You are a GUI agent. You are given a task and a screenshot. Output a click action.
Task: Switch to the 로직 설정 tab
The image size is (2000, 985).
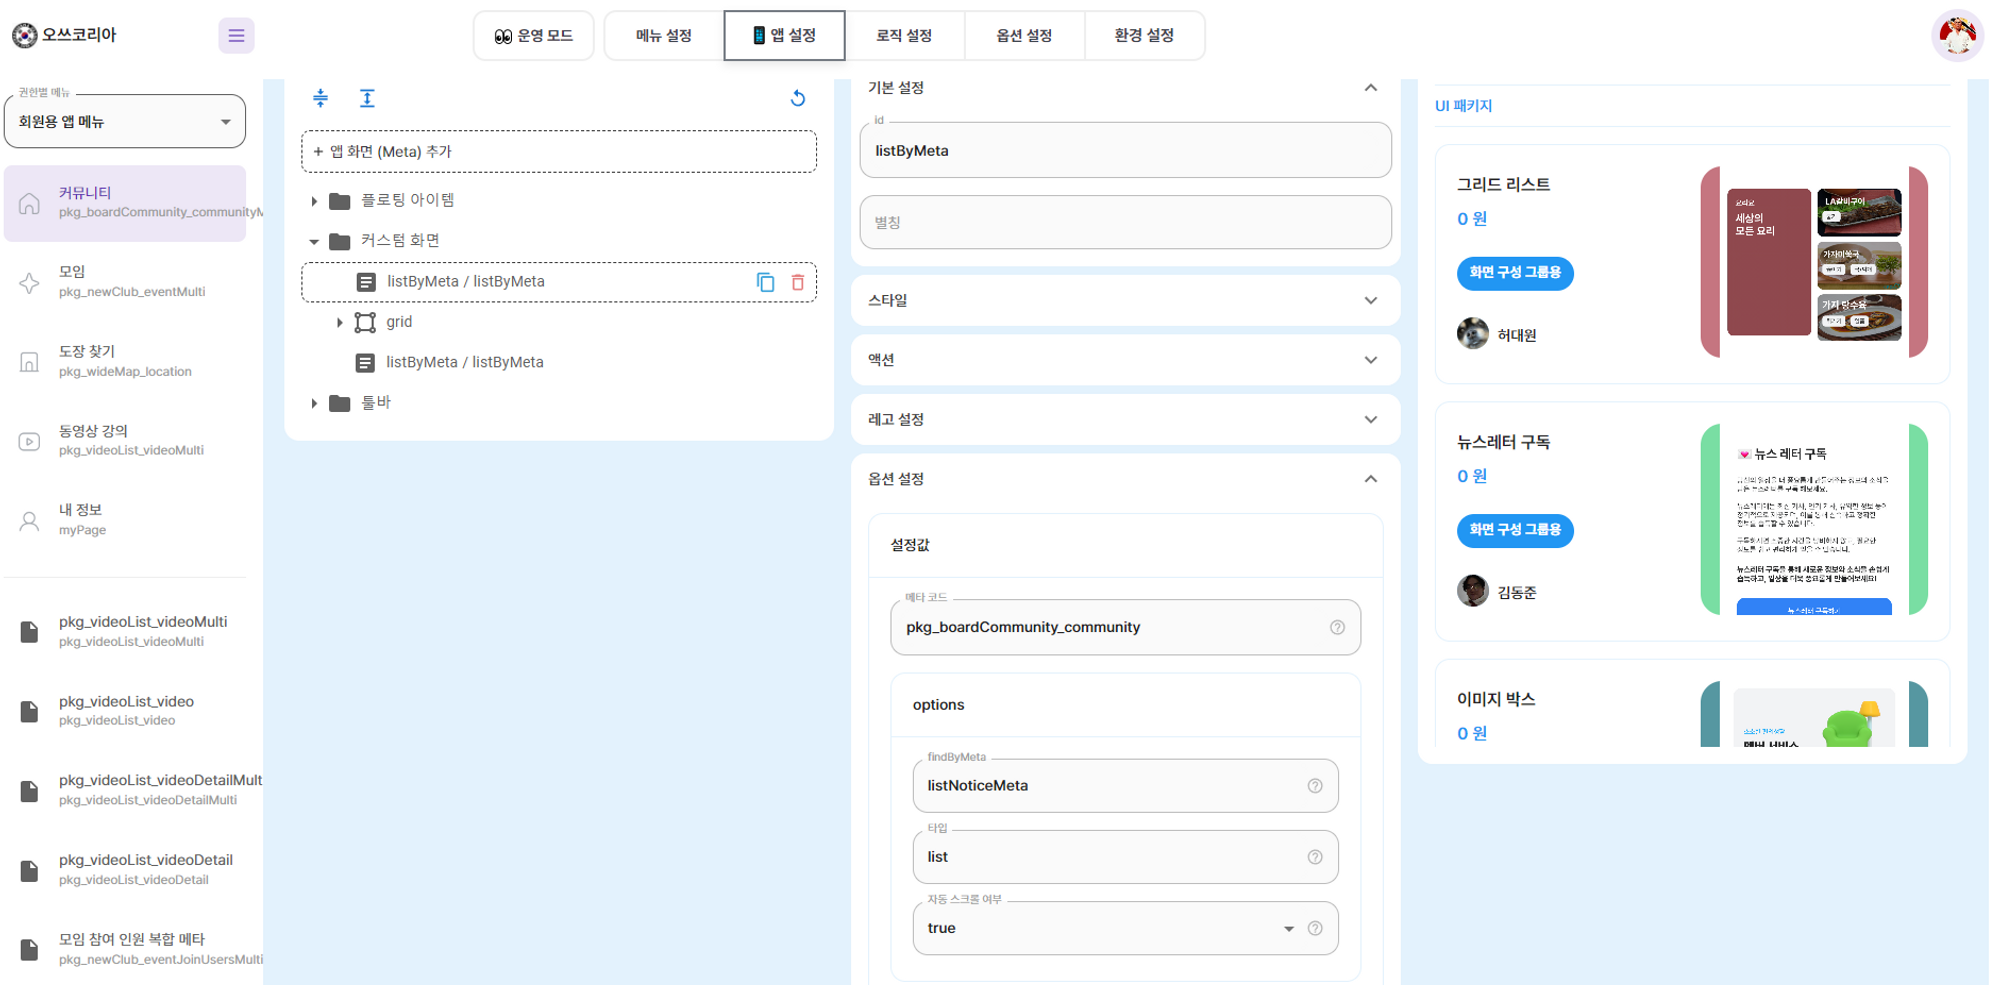[904, 36]
